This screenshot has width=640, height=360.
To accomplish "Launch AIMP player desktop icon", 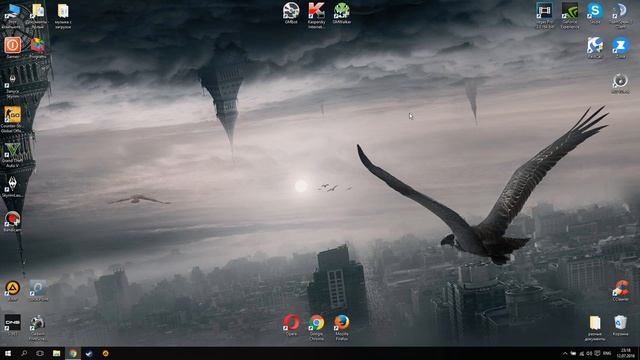I will click(x=13, y=288).
